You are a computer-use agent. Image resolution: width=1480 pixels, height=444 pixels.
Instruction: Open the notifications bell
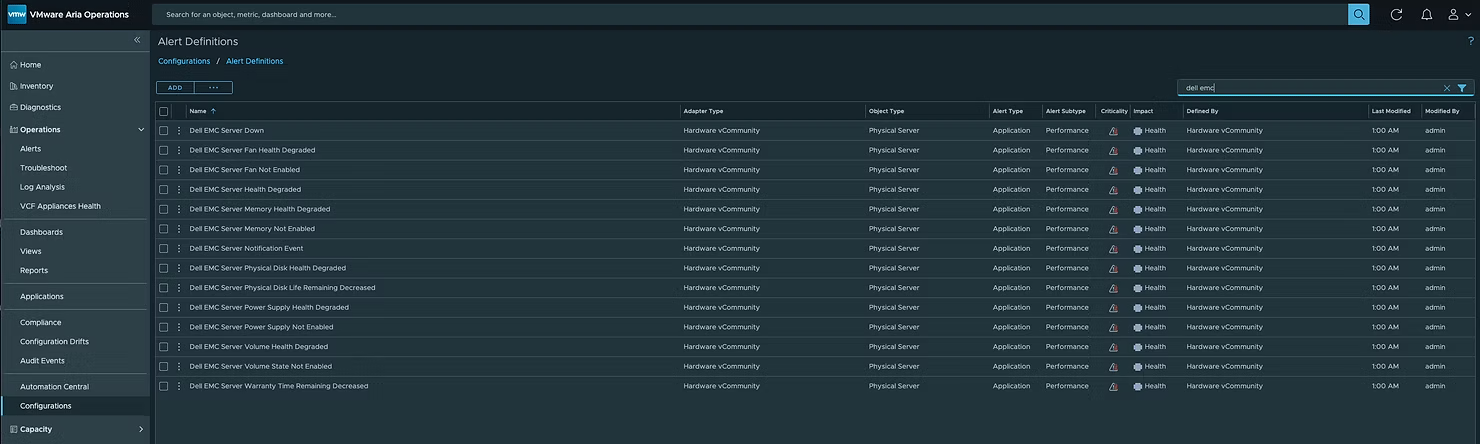tap(1426, 14)
